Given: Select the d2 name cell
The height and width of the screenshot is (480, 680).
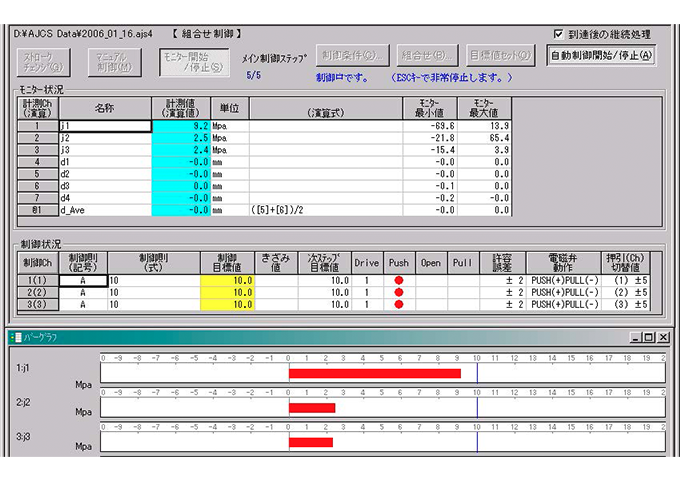Looking at the screenshot, I should click(x=105, y=174).
